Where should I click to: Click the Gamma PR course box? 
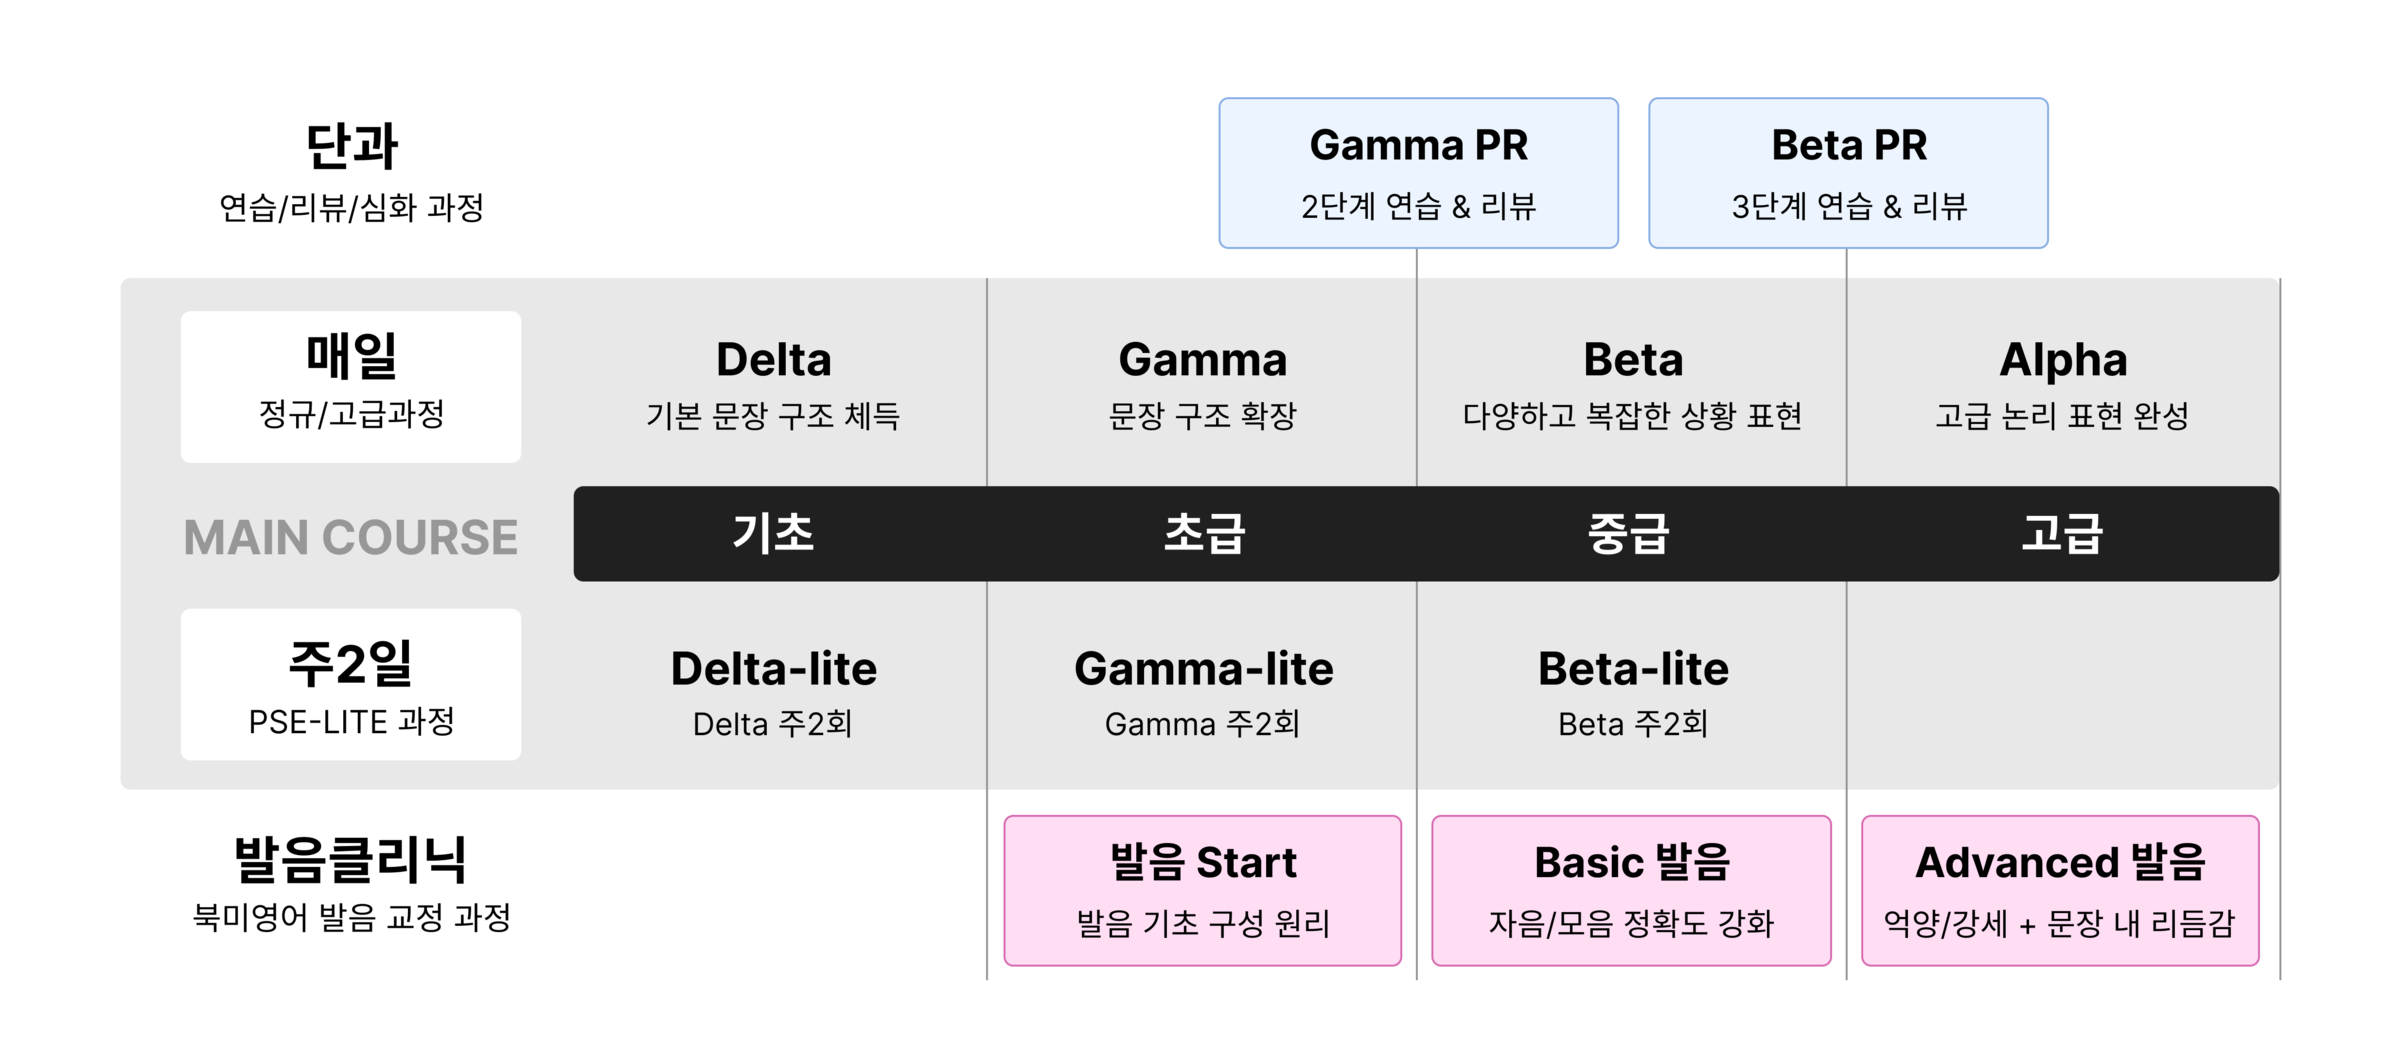click(1418, 173)
